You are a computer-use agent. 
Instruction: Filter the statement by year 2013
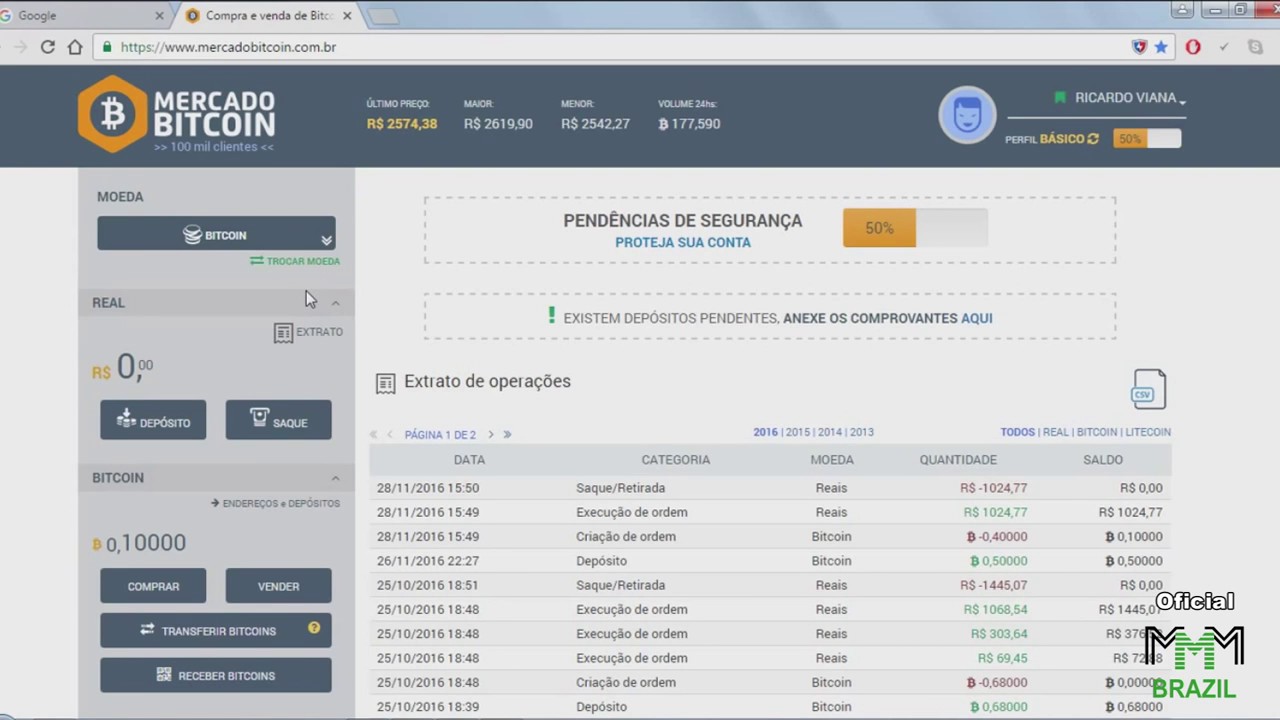point(862,432)
